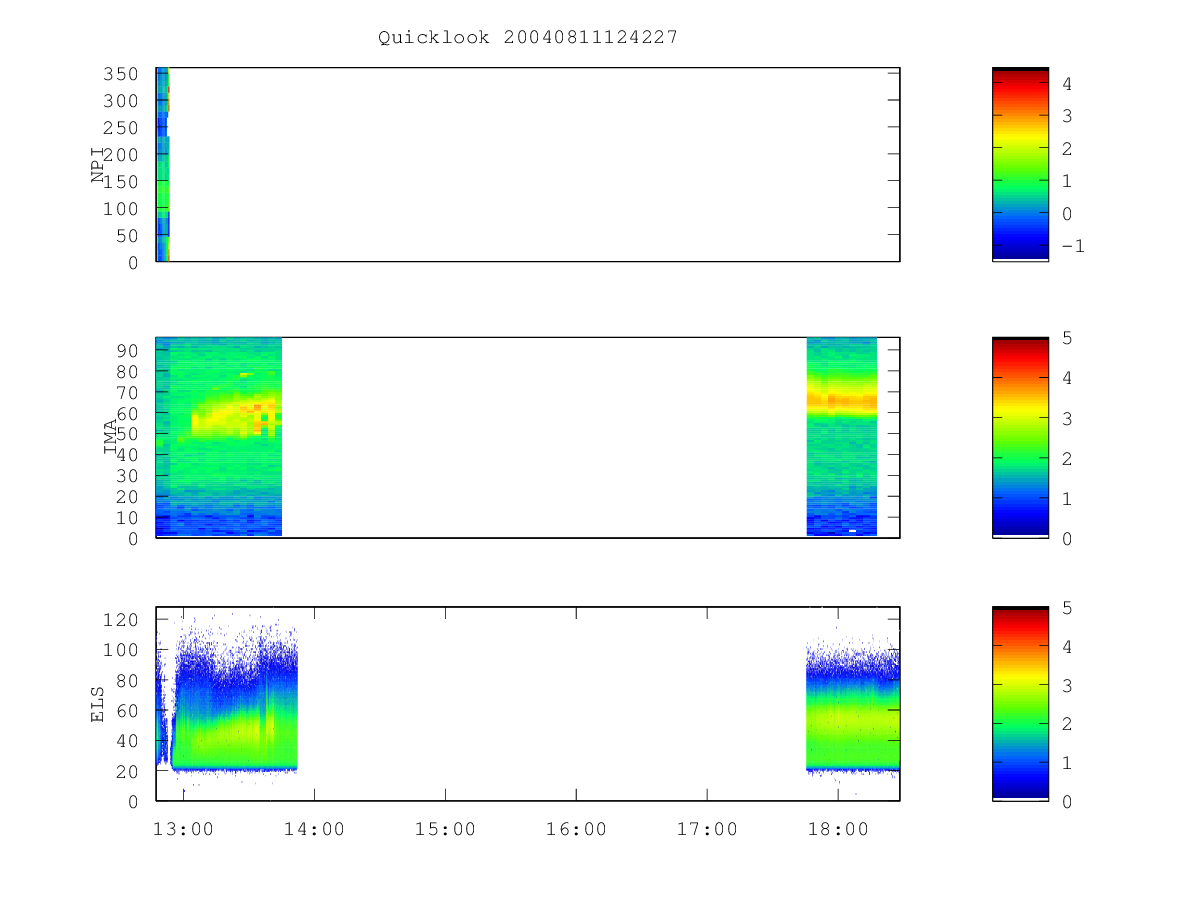Screen dimensions: 1200x900
Task: Click the 5 label on ELS colorbar
Action: (1067, 608)
